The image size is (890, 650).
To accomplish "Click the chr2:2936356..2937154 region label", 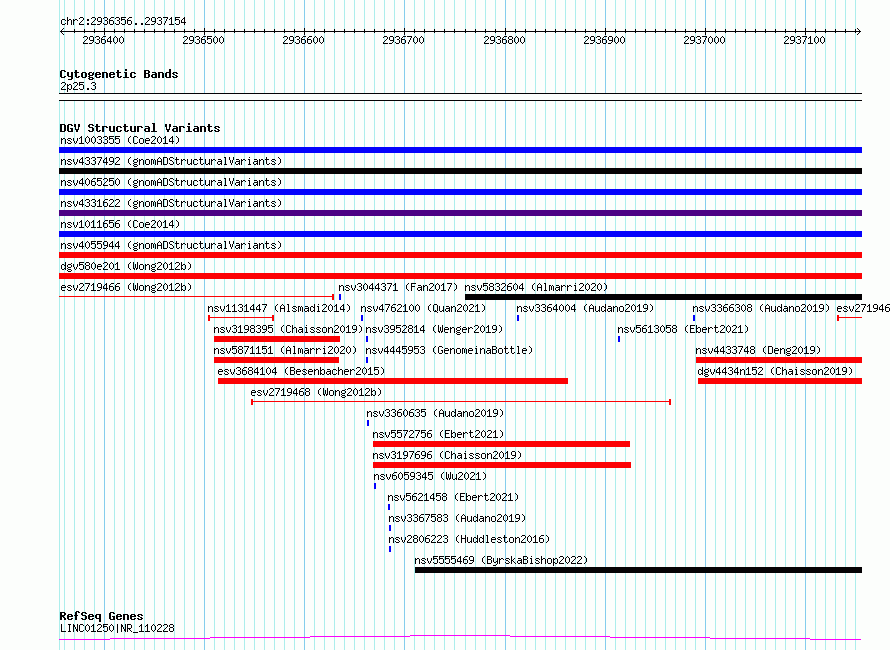I will tap(123, 21).
